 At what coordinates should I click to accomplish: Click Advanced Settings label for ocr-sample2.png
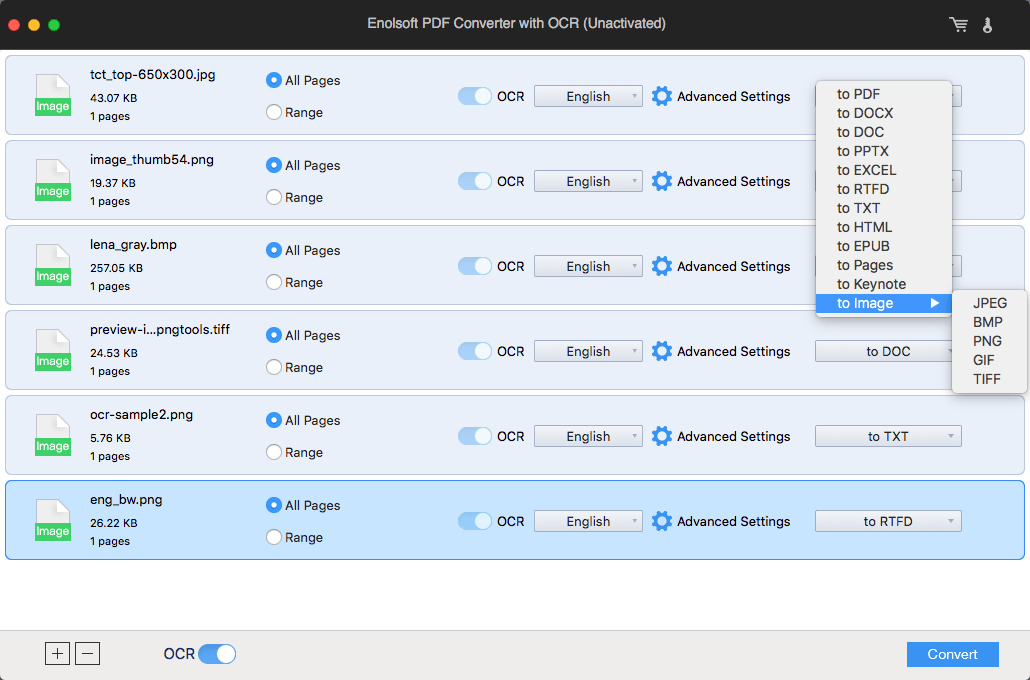pyautogui.click(x=734, y=436)
